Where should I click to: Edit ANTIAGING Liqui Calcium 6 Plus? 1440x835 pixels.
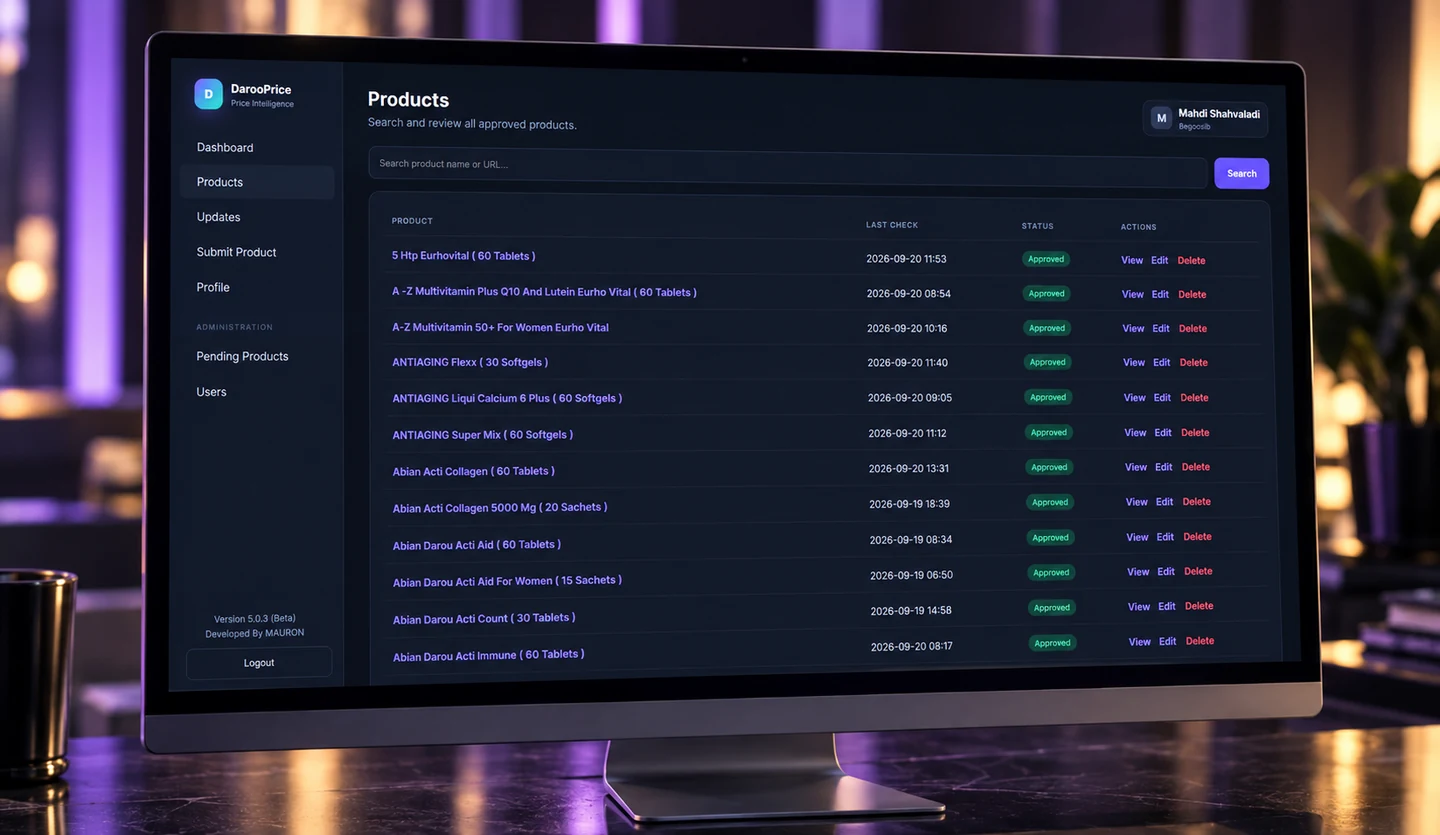(1162, 397)
